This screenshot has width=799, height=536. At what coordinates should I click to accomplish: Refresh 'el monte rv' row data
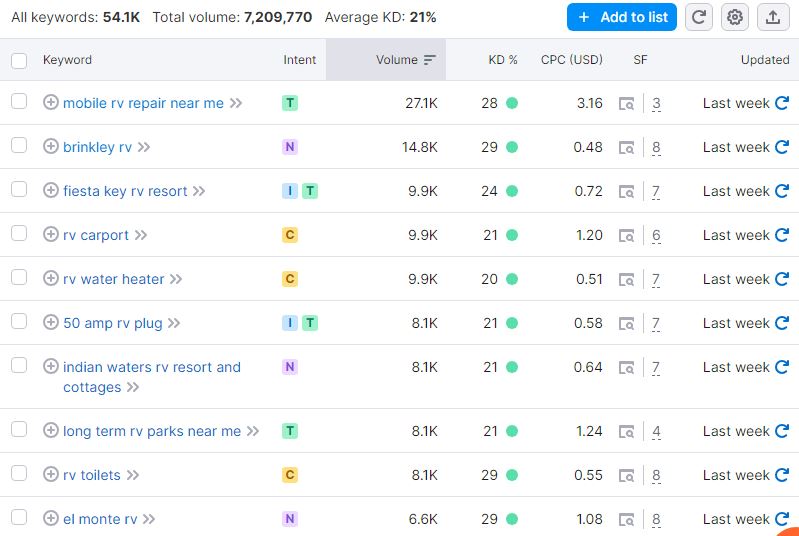pos(782,519)
